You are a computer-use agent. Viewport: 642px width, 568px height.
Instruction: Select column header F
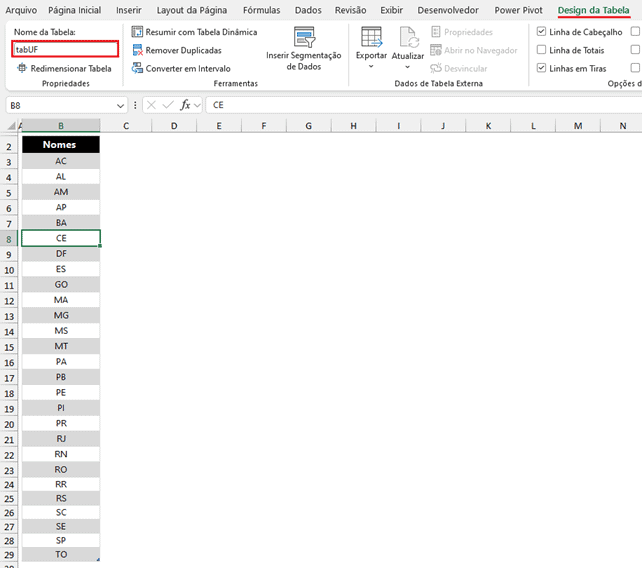click(262, 126)
